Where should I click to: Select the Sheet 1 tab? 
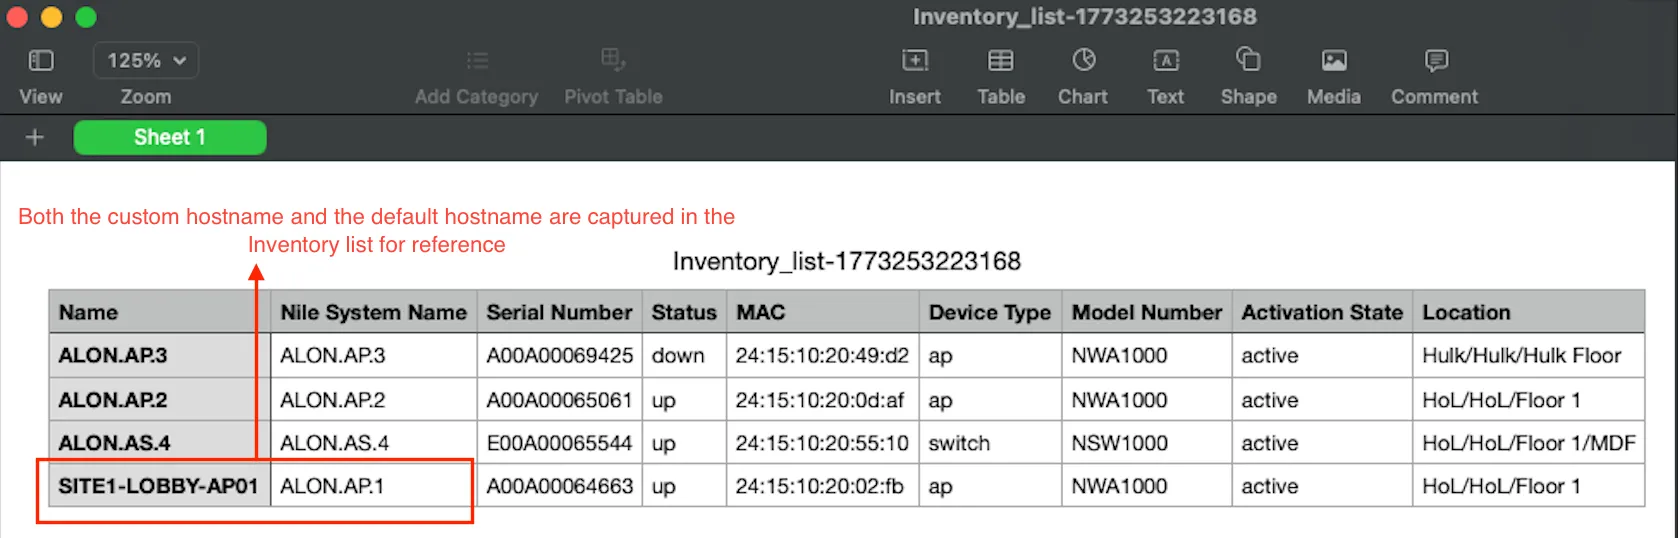tap(170, 137)
